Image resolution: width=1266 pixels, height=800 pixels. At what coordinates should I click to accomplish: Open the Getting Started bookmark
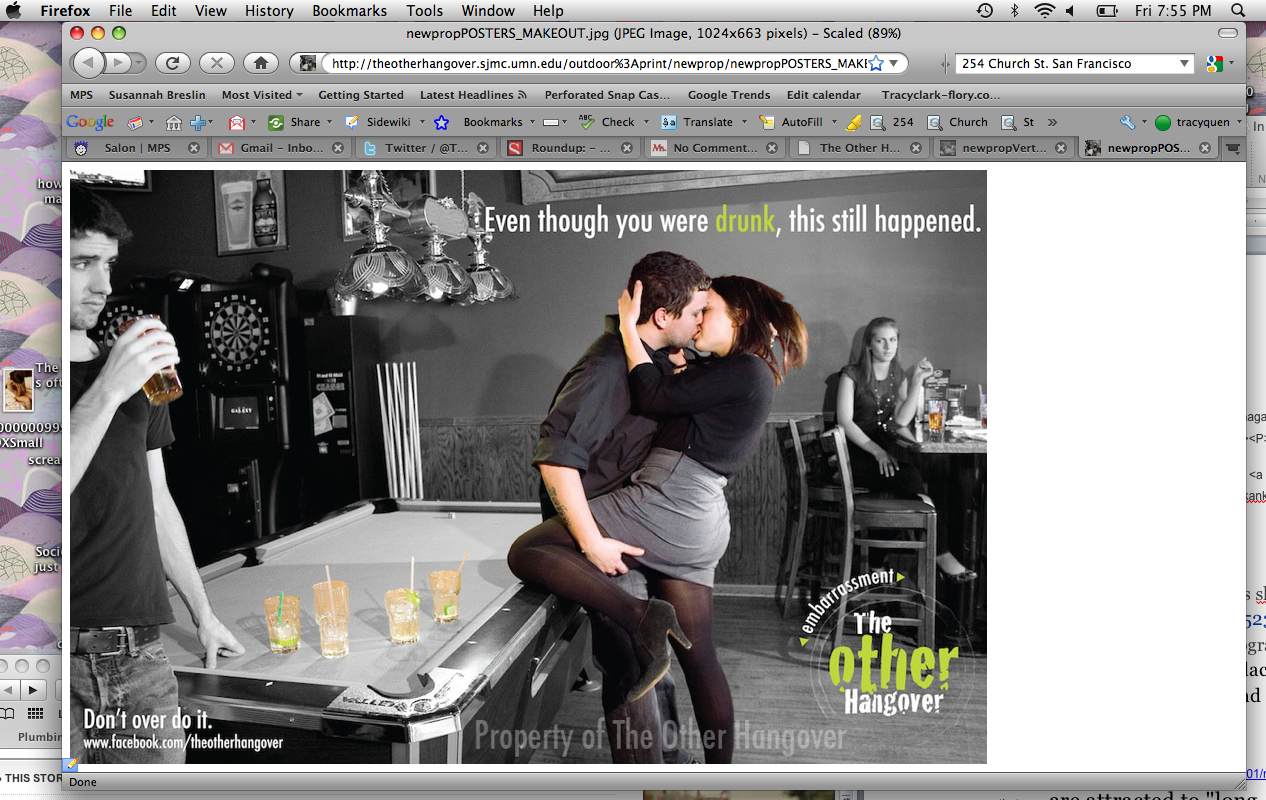click(x=361, y=95)
